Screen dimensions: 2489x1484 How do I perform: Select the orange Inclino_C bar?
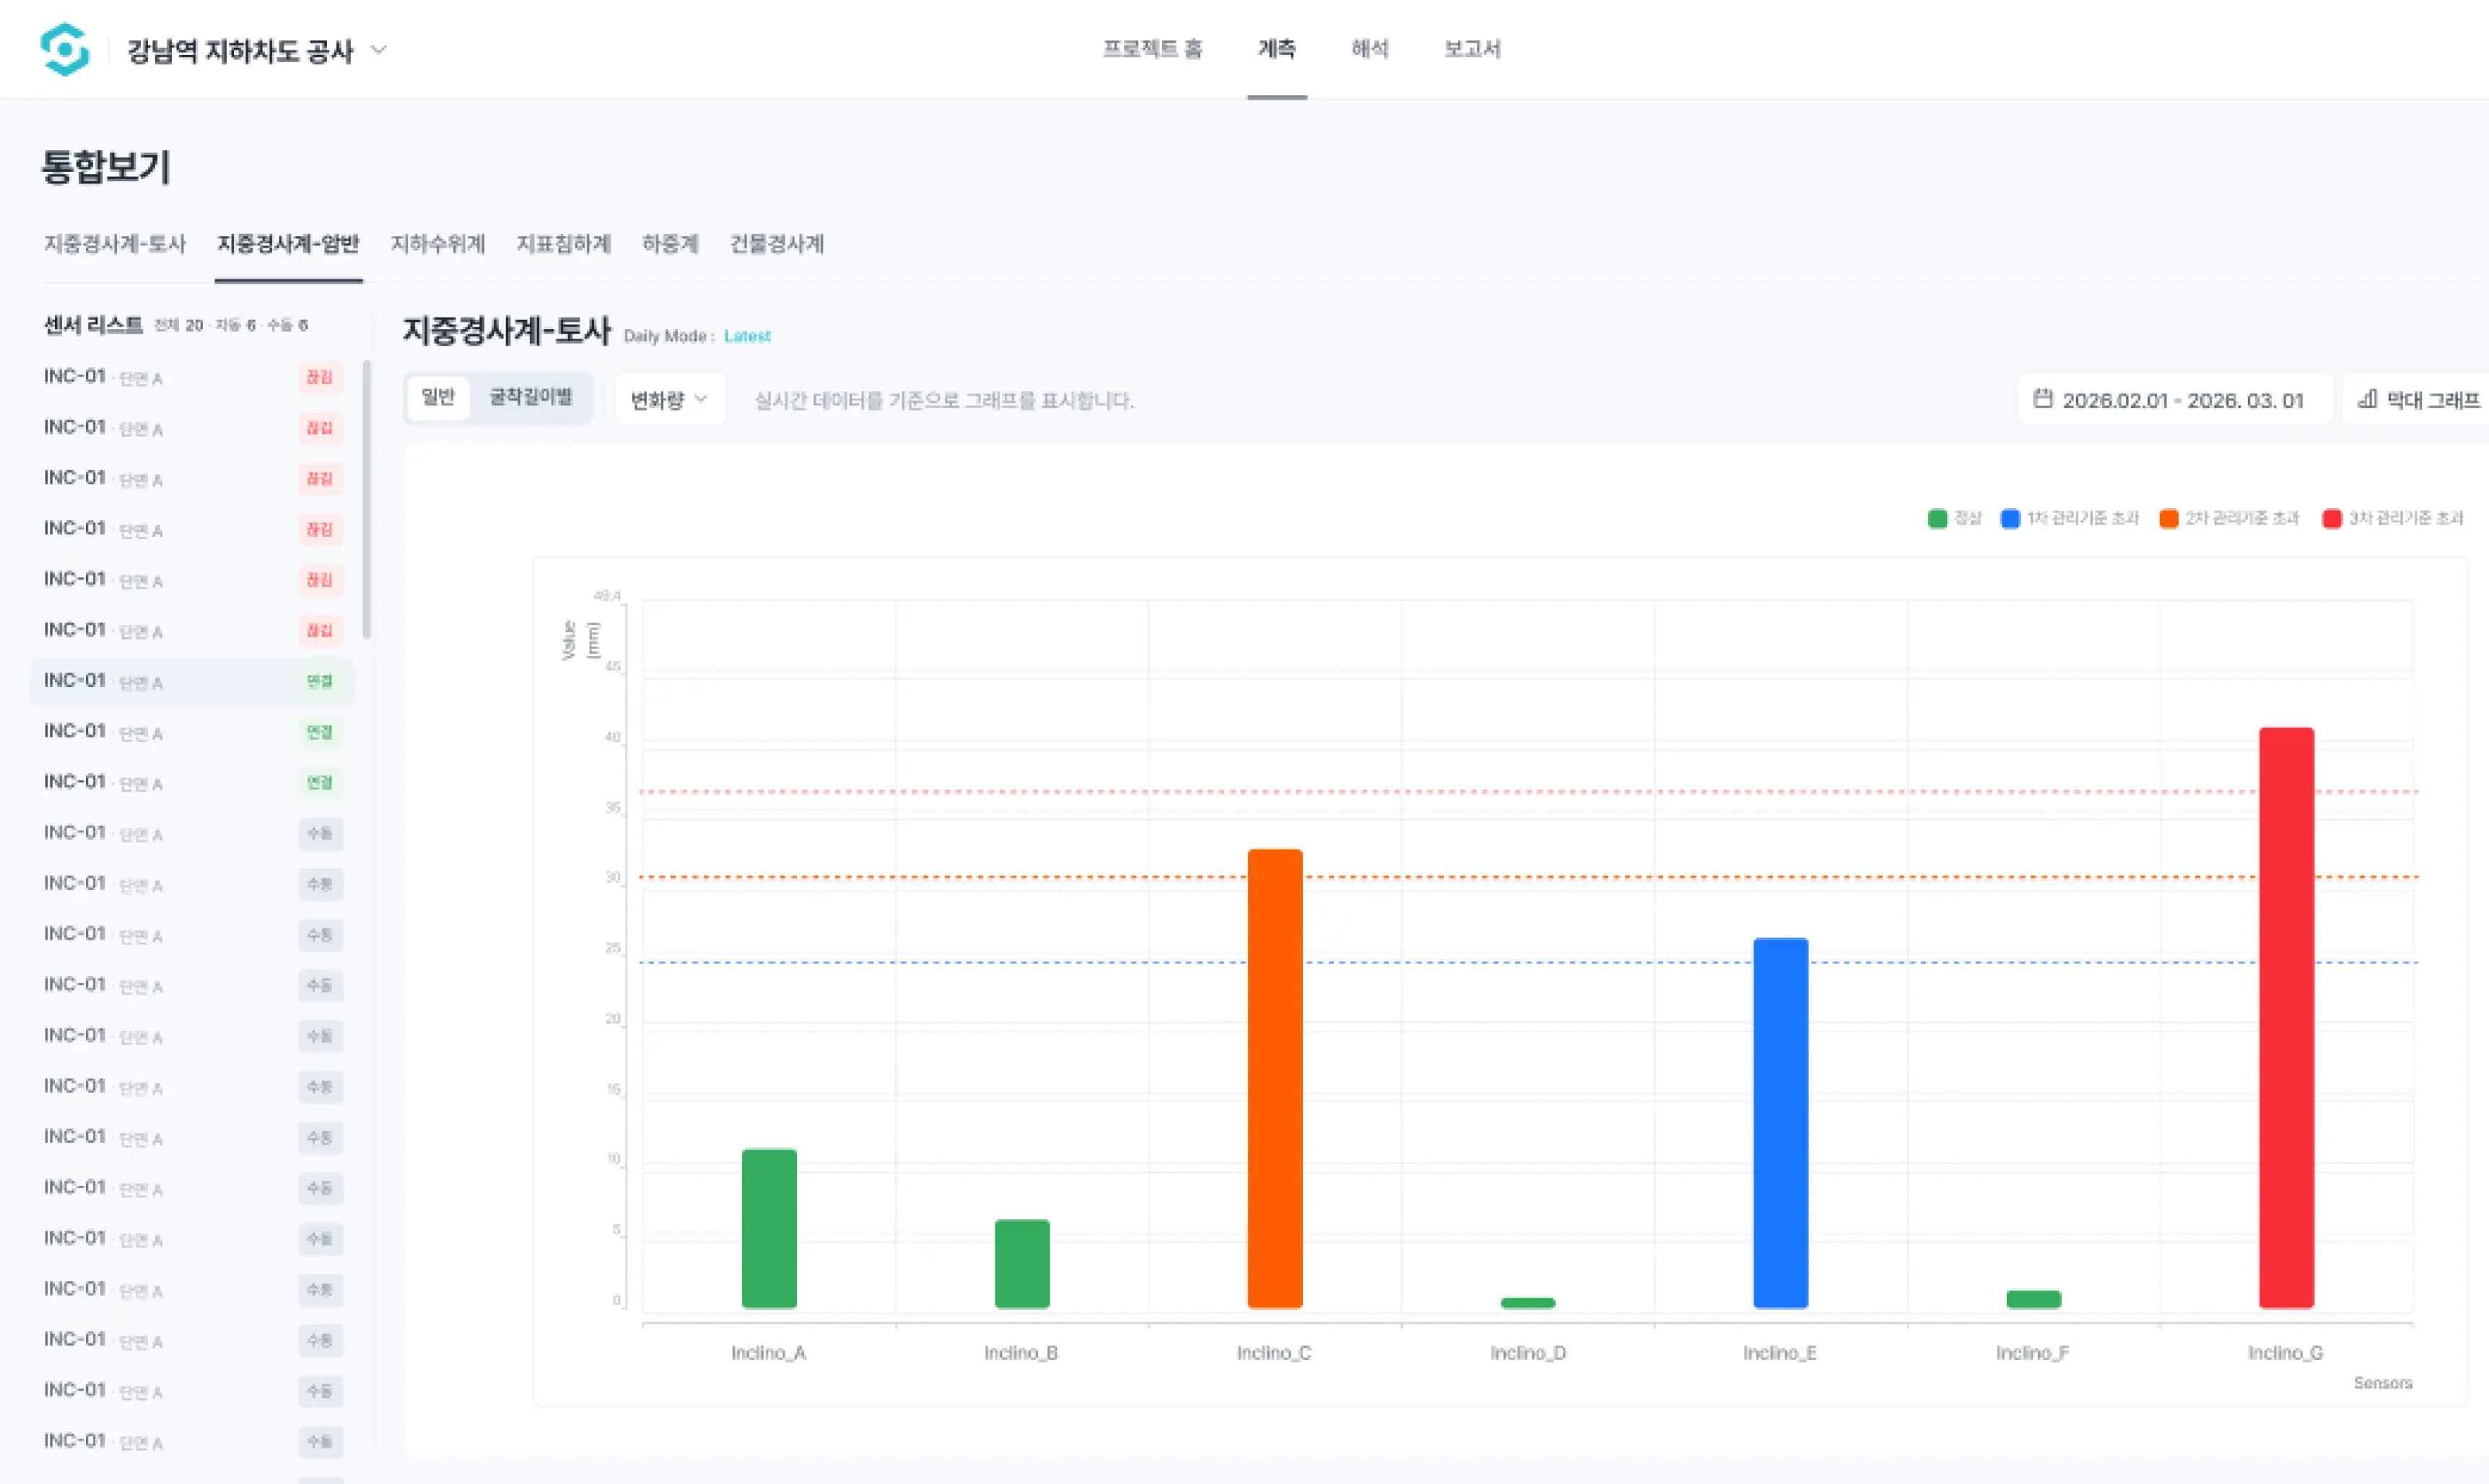tap(1275, 1079)
